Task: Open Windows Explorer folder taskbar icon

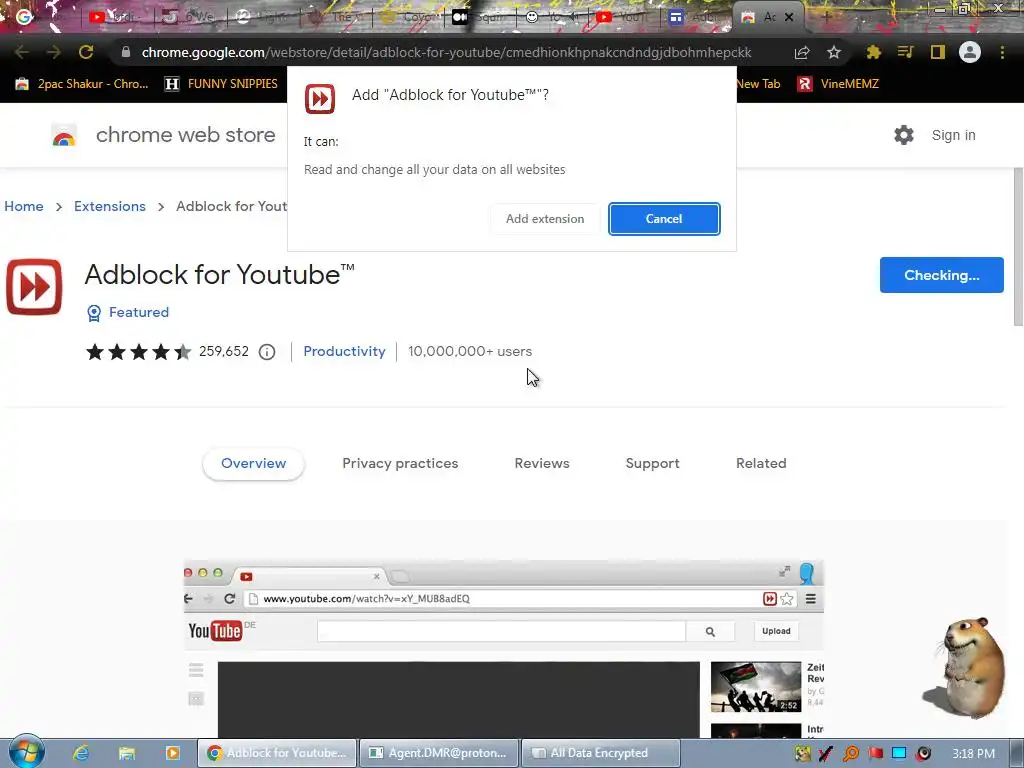Action: pyautogui.click(x=127, y=753)
